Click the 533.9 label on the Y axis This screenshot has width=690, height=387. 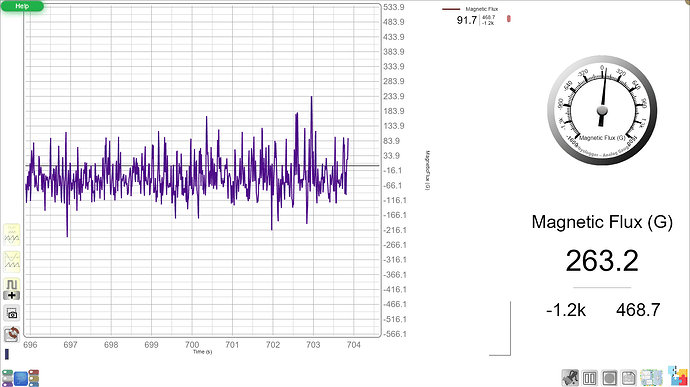click(394, 7)
